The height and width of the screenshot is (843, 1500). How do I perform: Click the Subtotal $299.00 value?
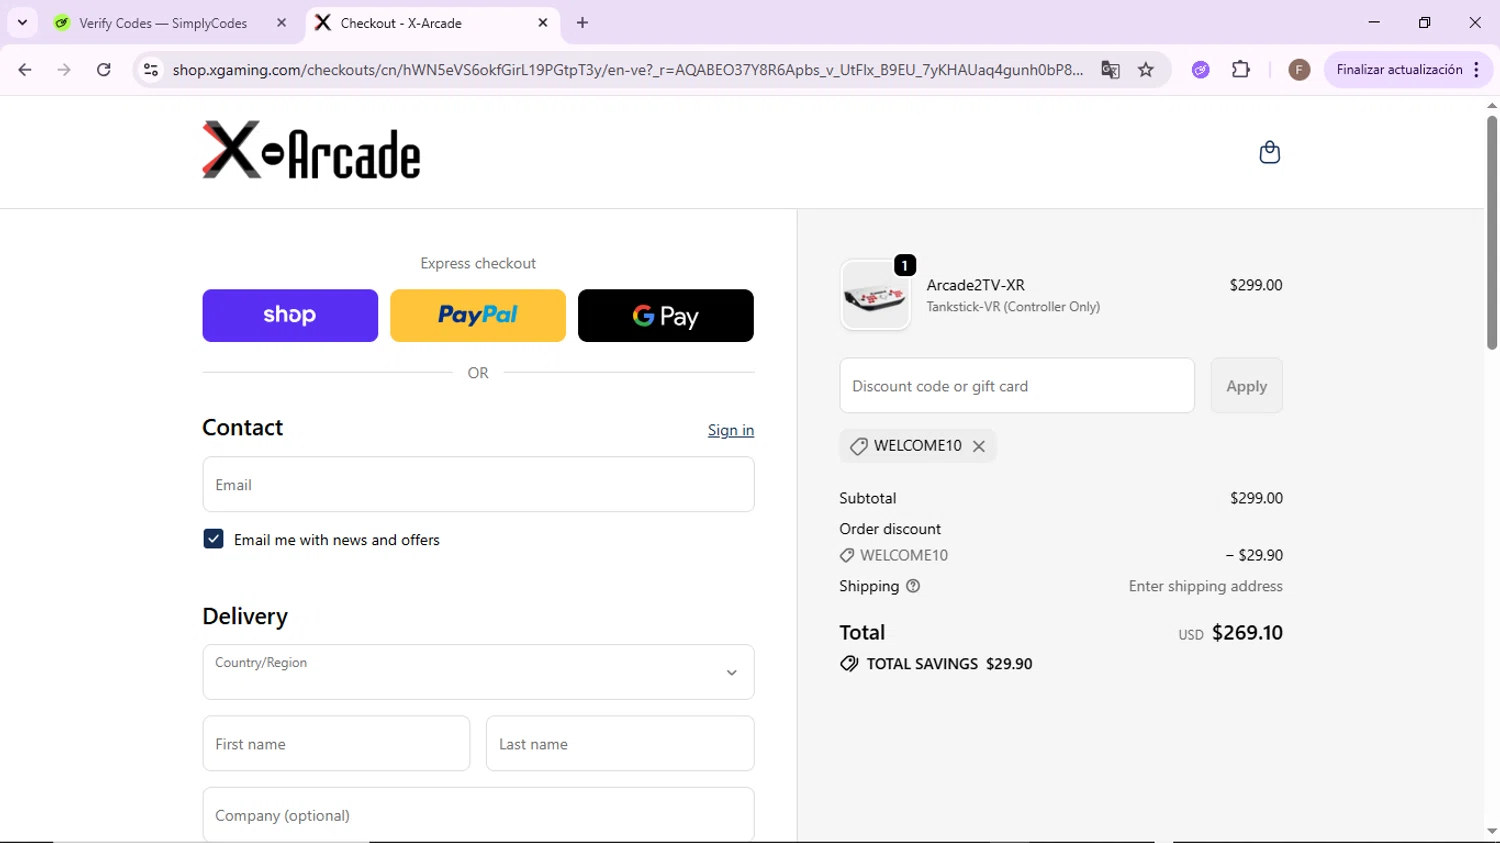click(1256, 498)
